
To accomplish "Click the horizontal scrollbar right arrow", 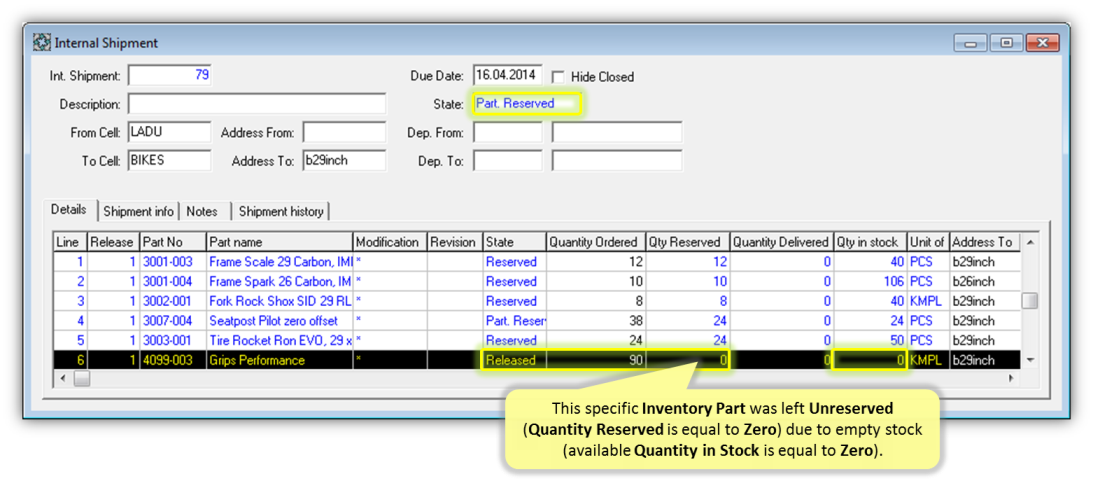I will [x=1011, y=378].
